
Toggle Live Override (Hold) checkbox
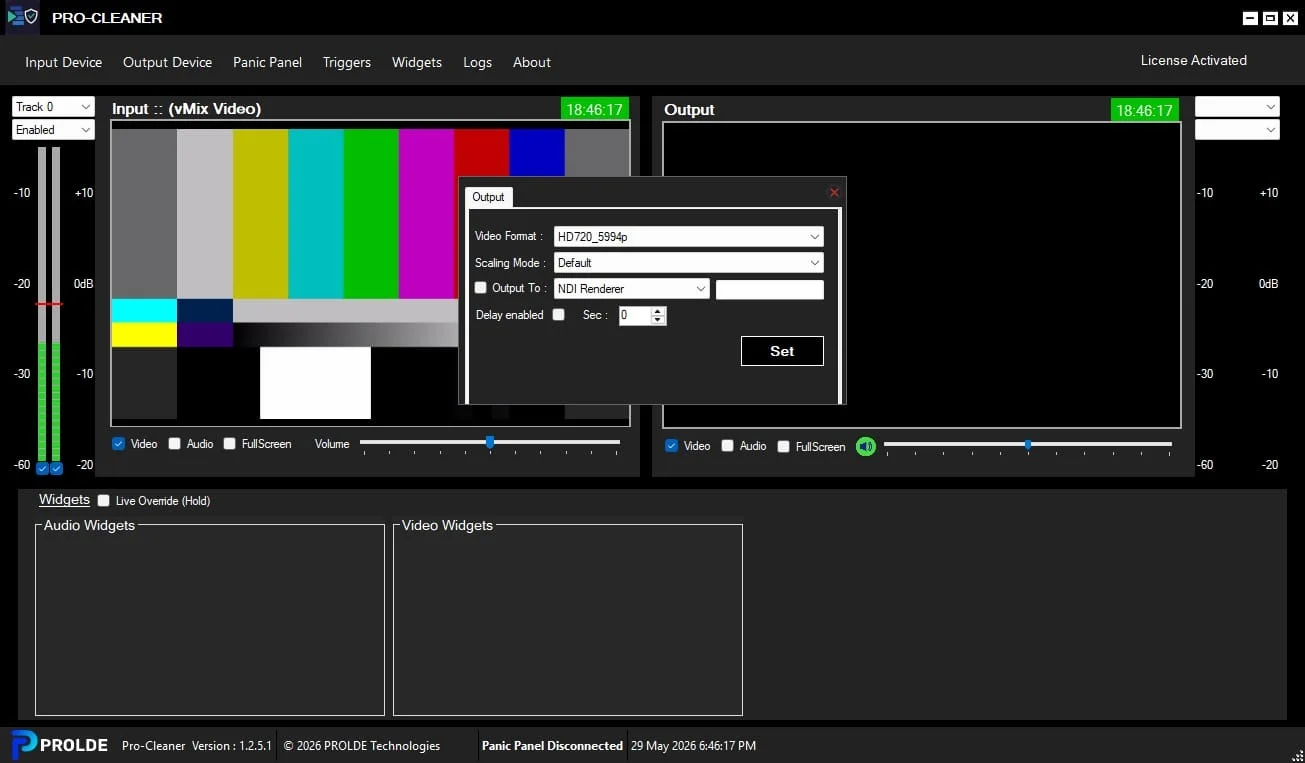104,501
